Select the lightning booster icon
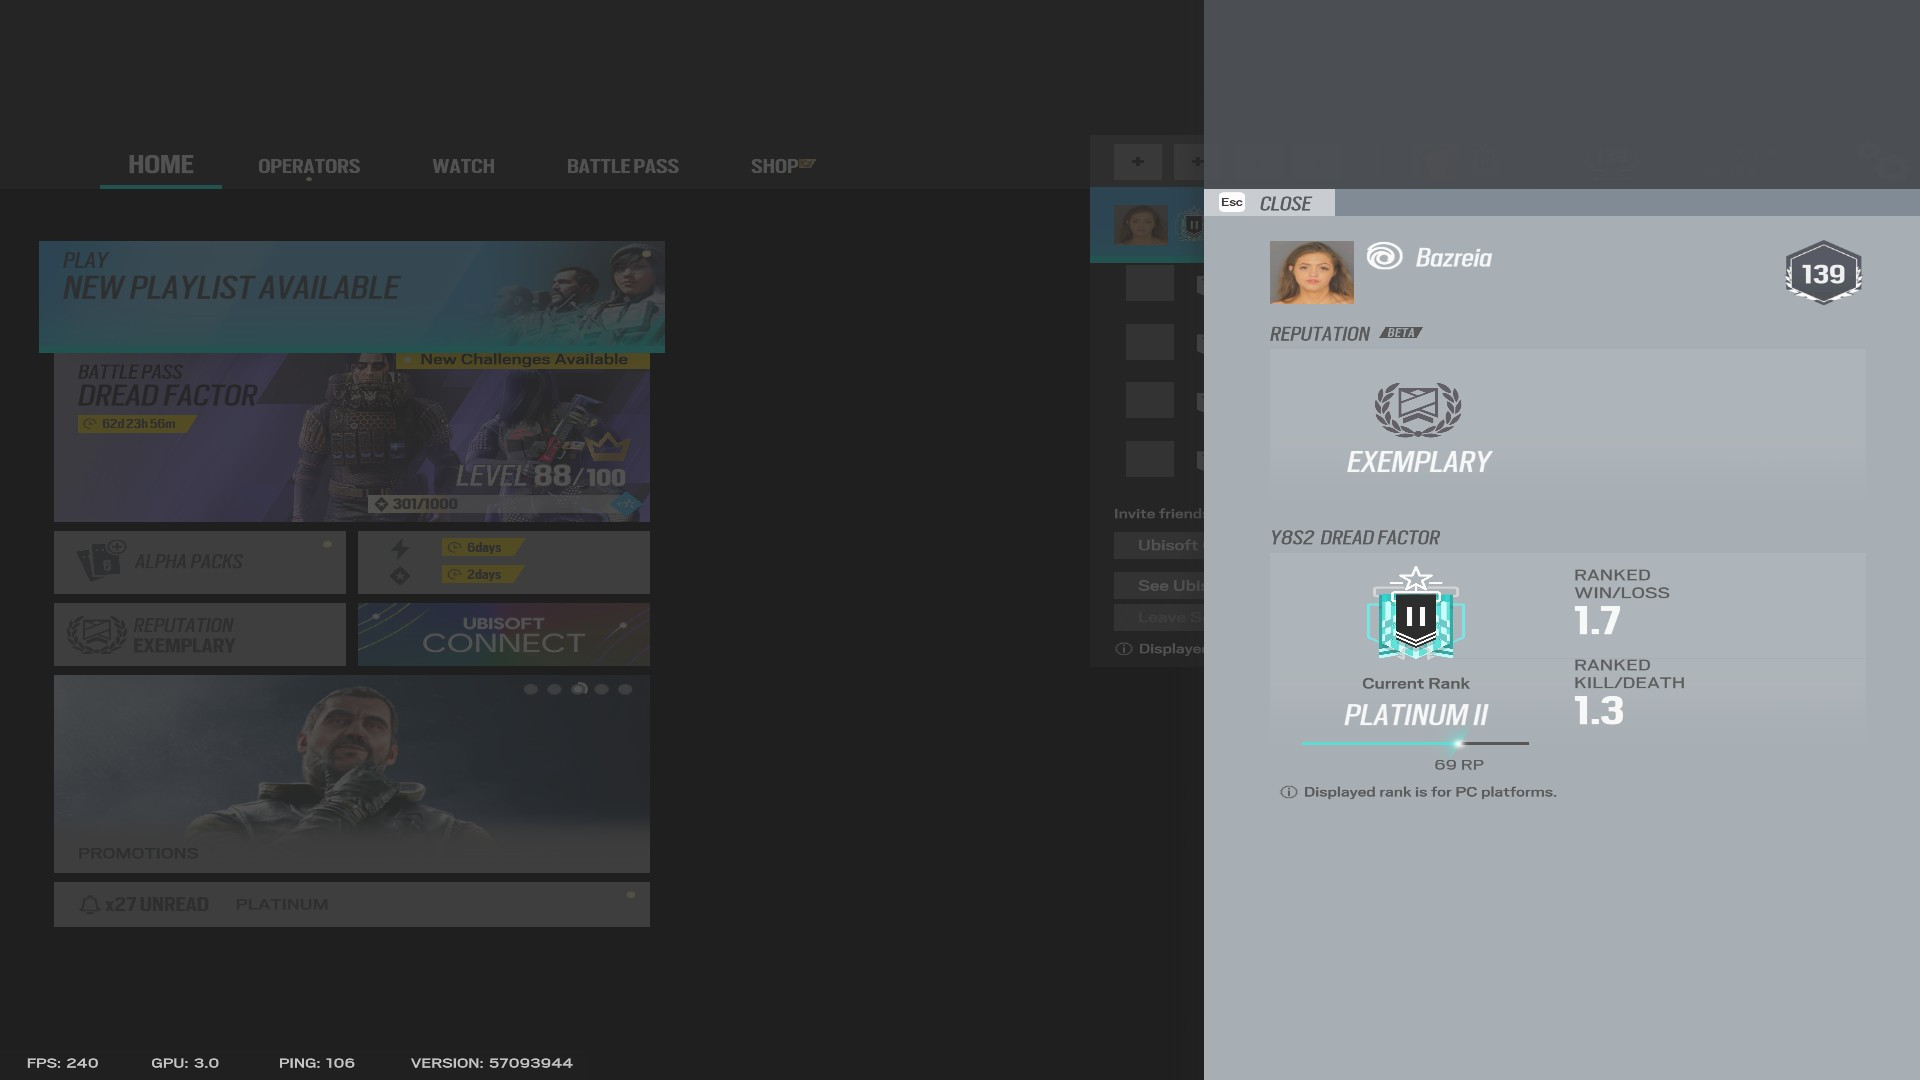1920x1080 pixels. [400, 548]
